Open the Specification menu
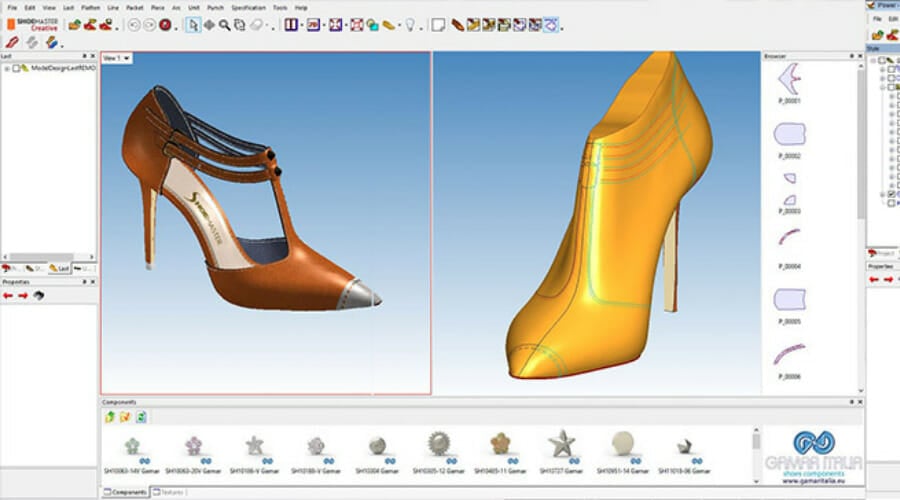 [249, 7]
